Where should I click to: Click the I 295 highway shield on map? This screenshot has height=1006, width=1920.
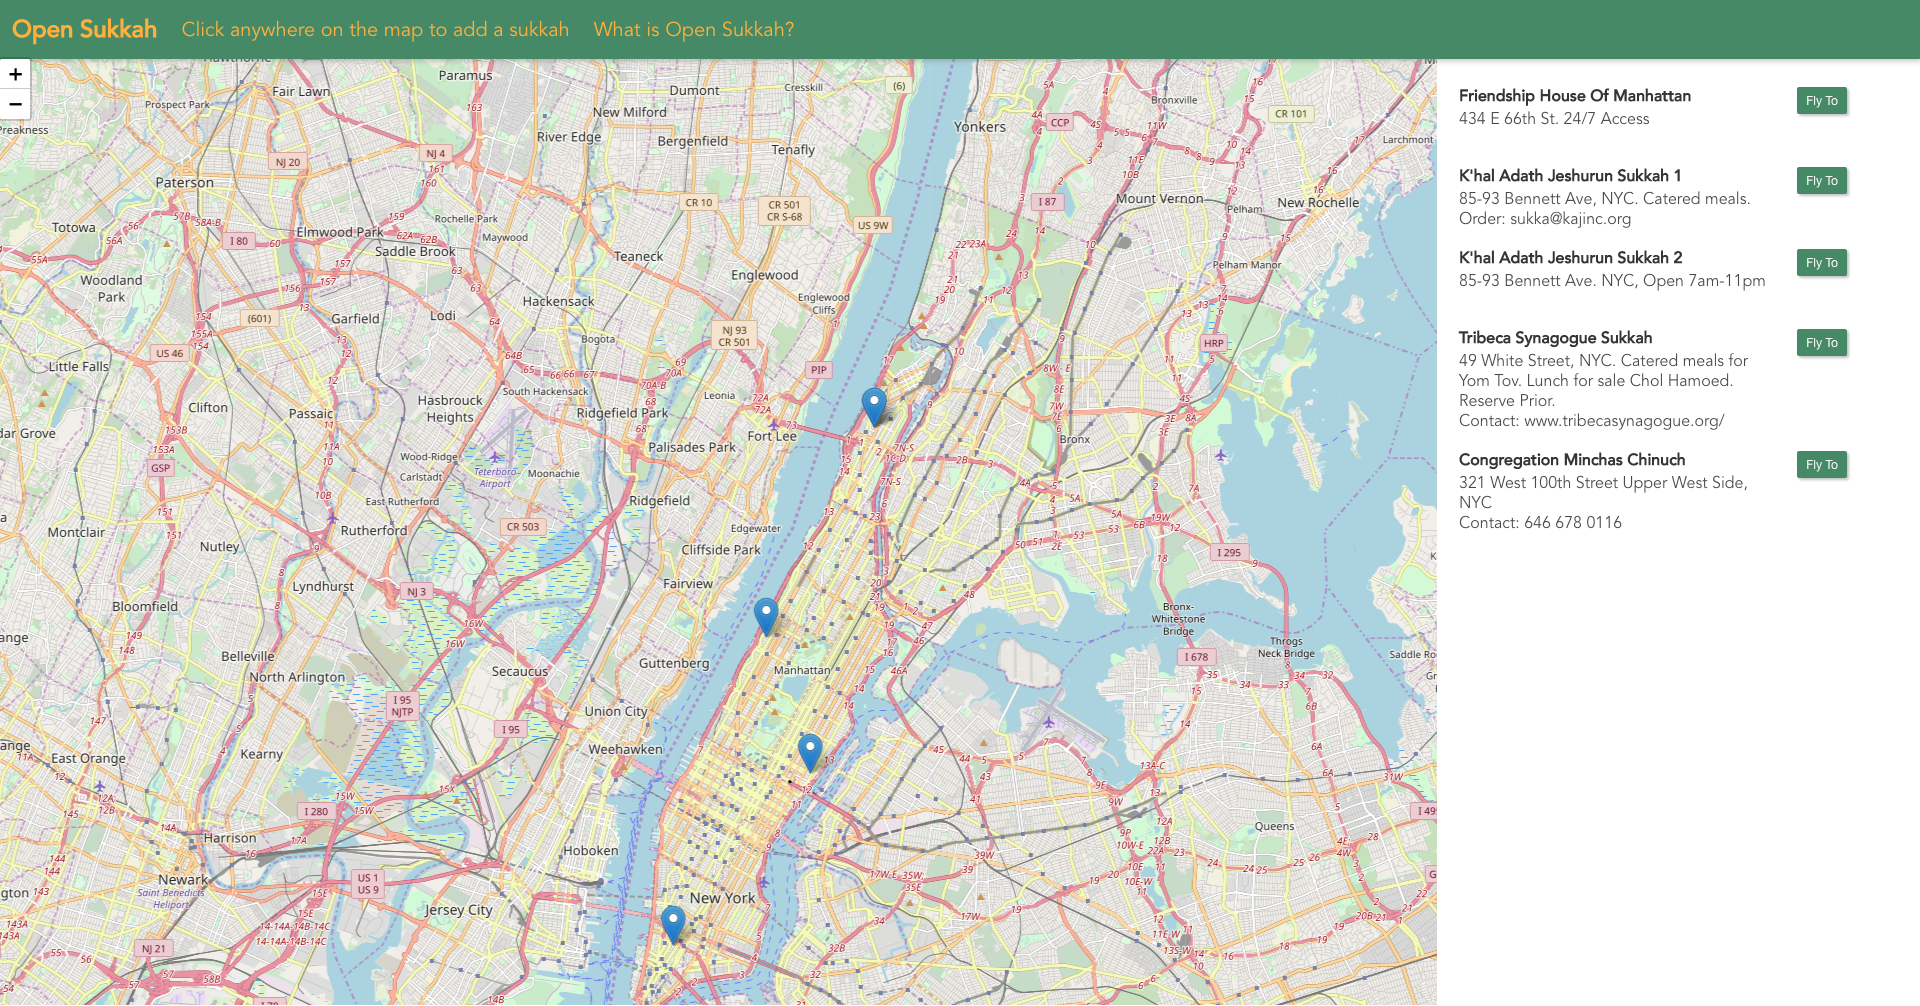(x=1229, y=552)
